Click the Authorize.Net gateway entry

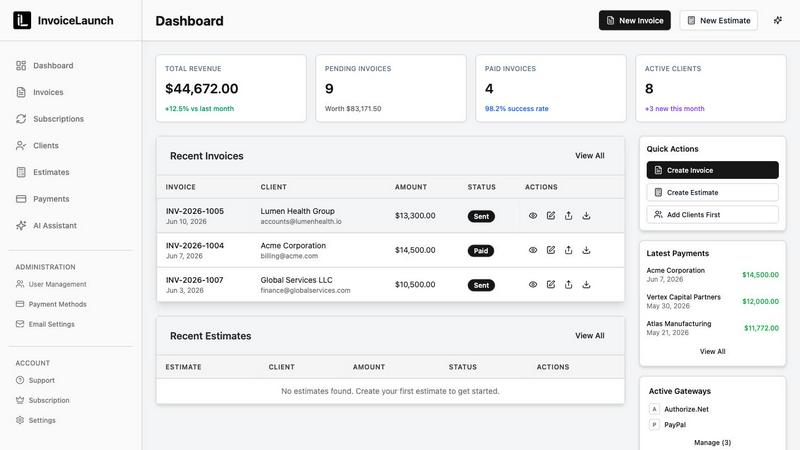click(679, 409)
